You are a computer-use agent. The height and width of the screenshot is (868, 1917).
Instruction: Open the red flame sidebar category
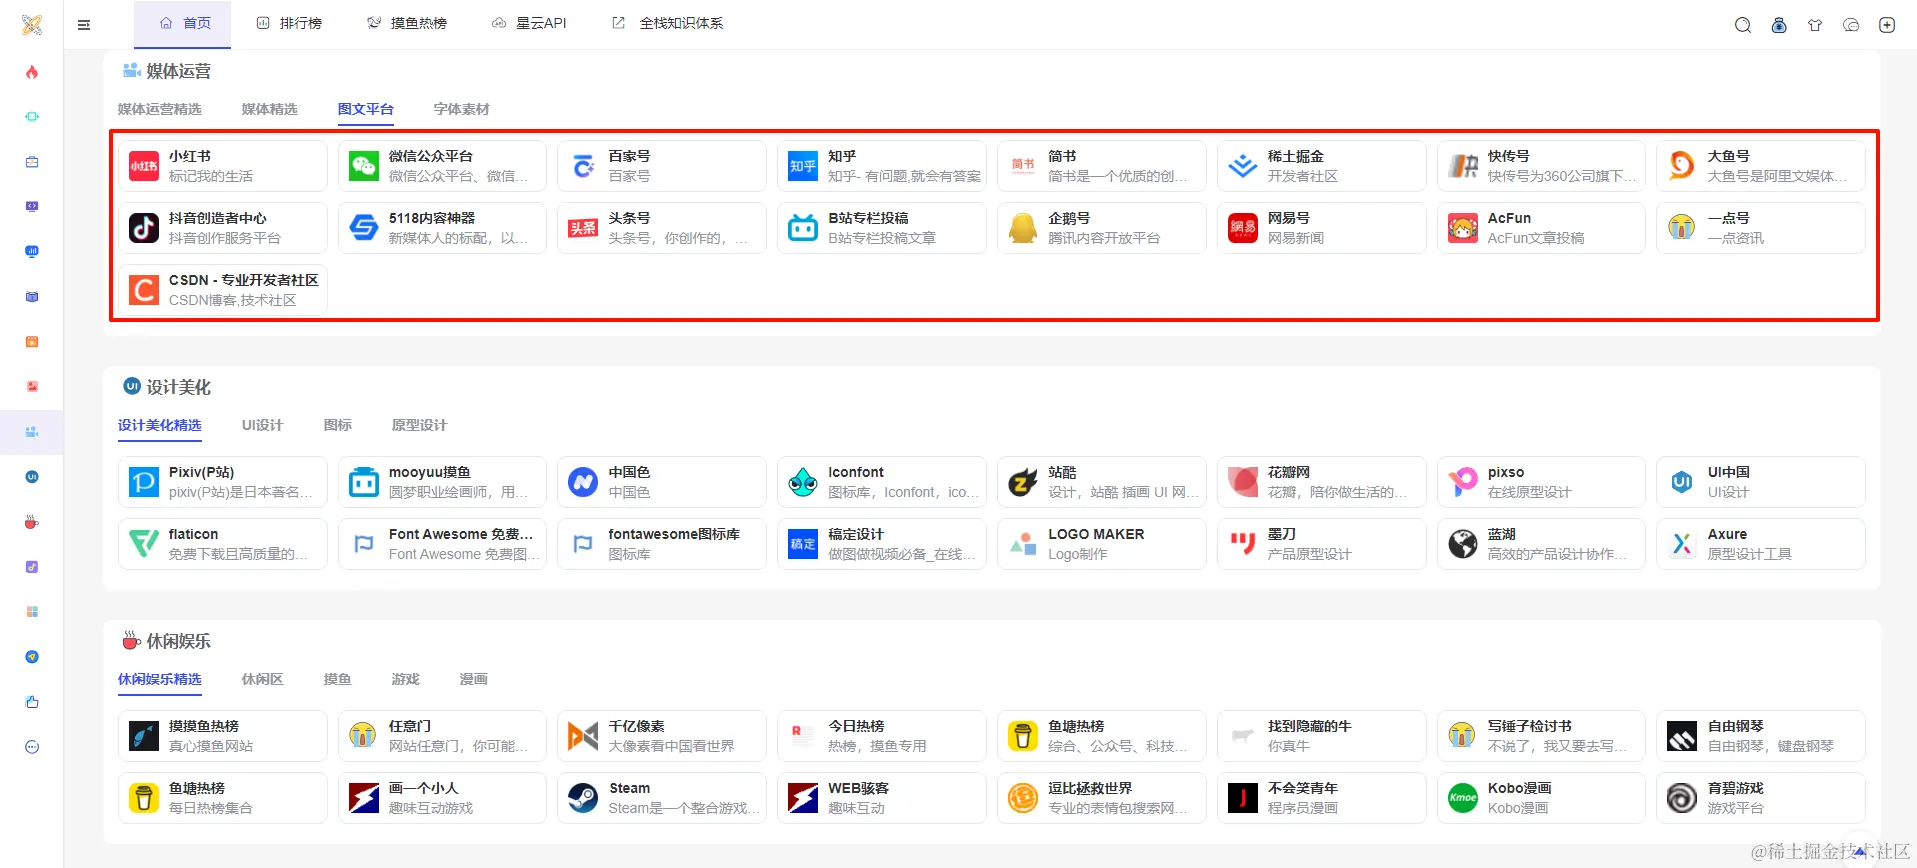click(32, 72)
